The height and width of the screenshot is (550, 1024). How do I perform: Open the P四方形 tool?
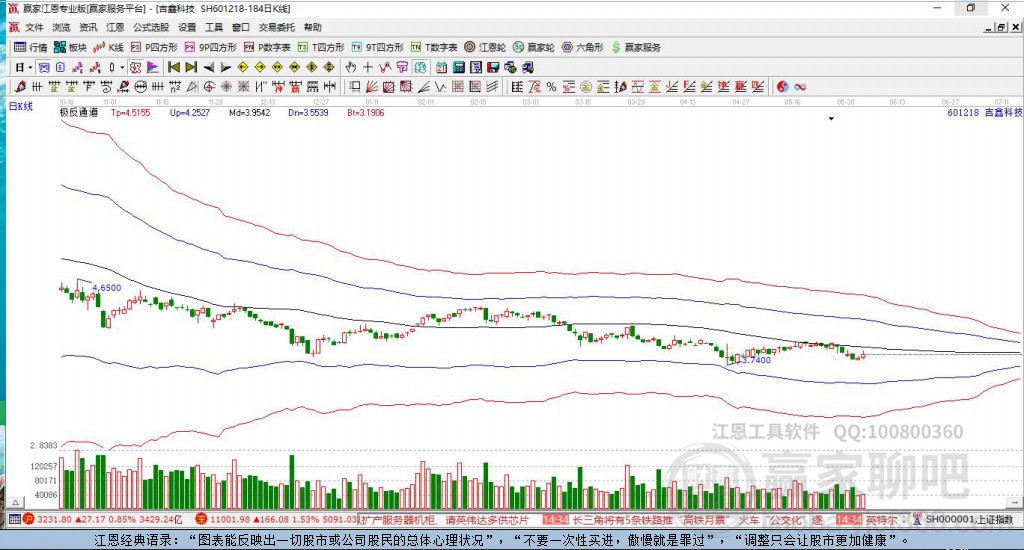coord(154,47)
